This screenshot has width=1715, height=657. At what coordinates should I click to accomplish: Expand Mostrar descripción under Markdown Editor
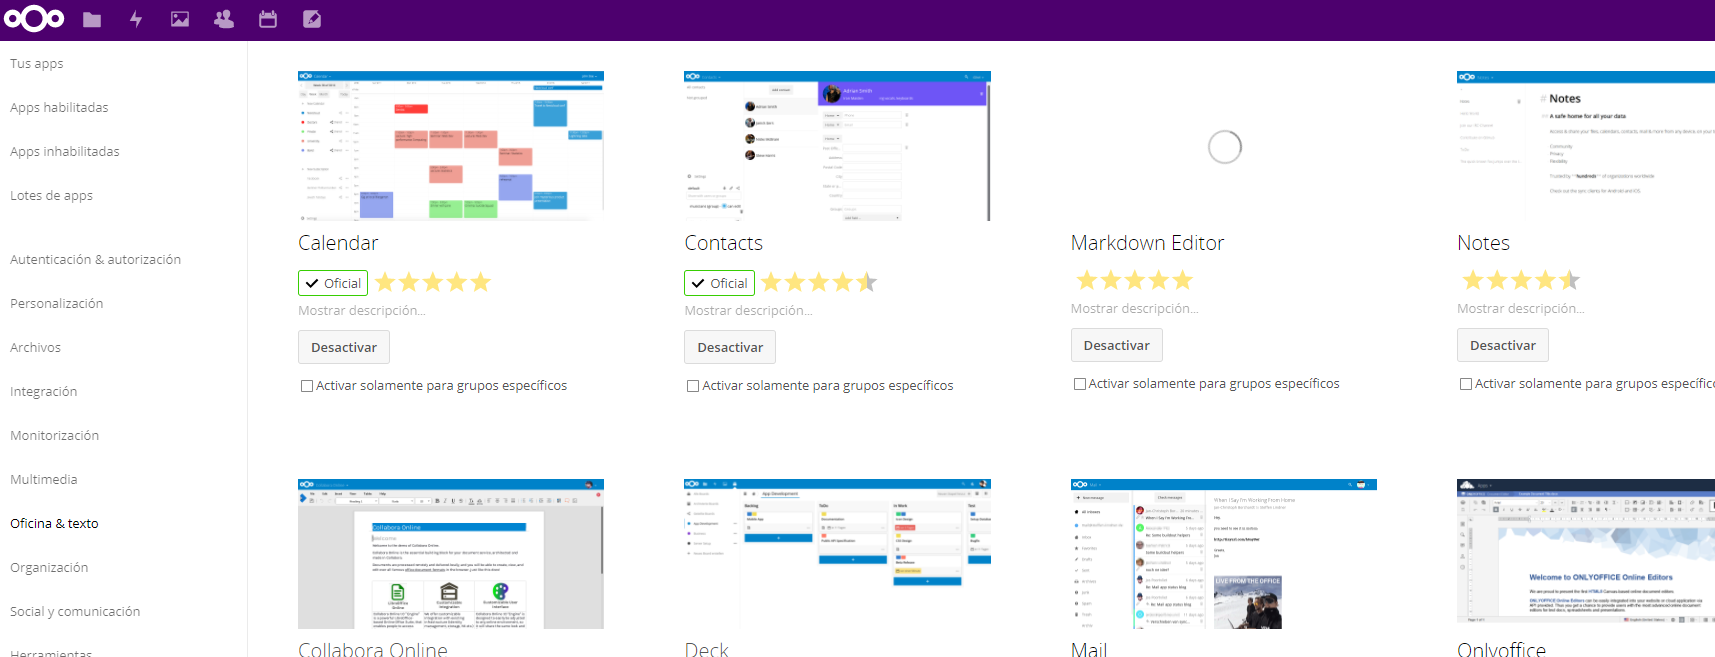(1134, 309)
